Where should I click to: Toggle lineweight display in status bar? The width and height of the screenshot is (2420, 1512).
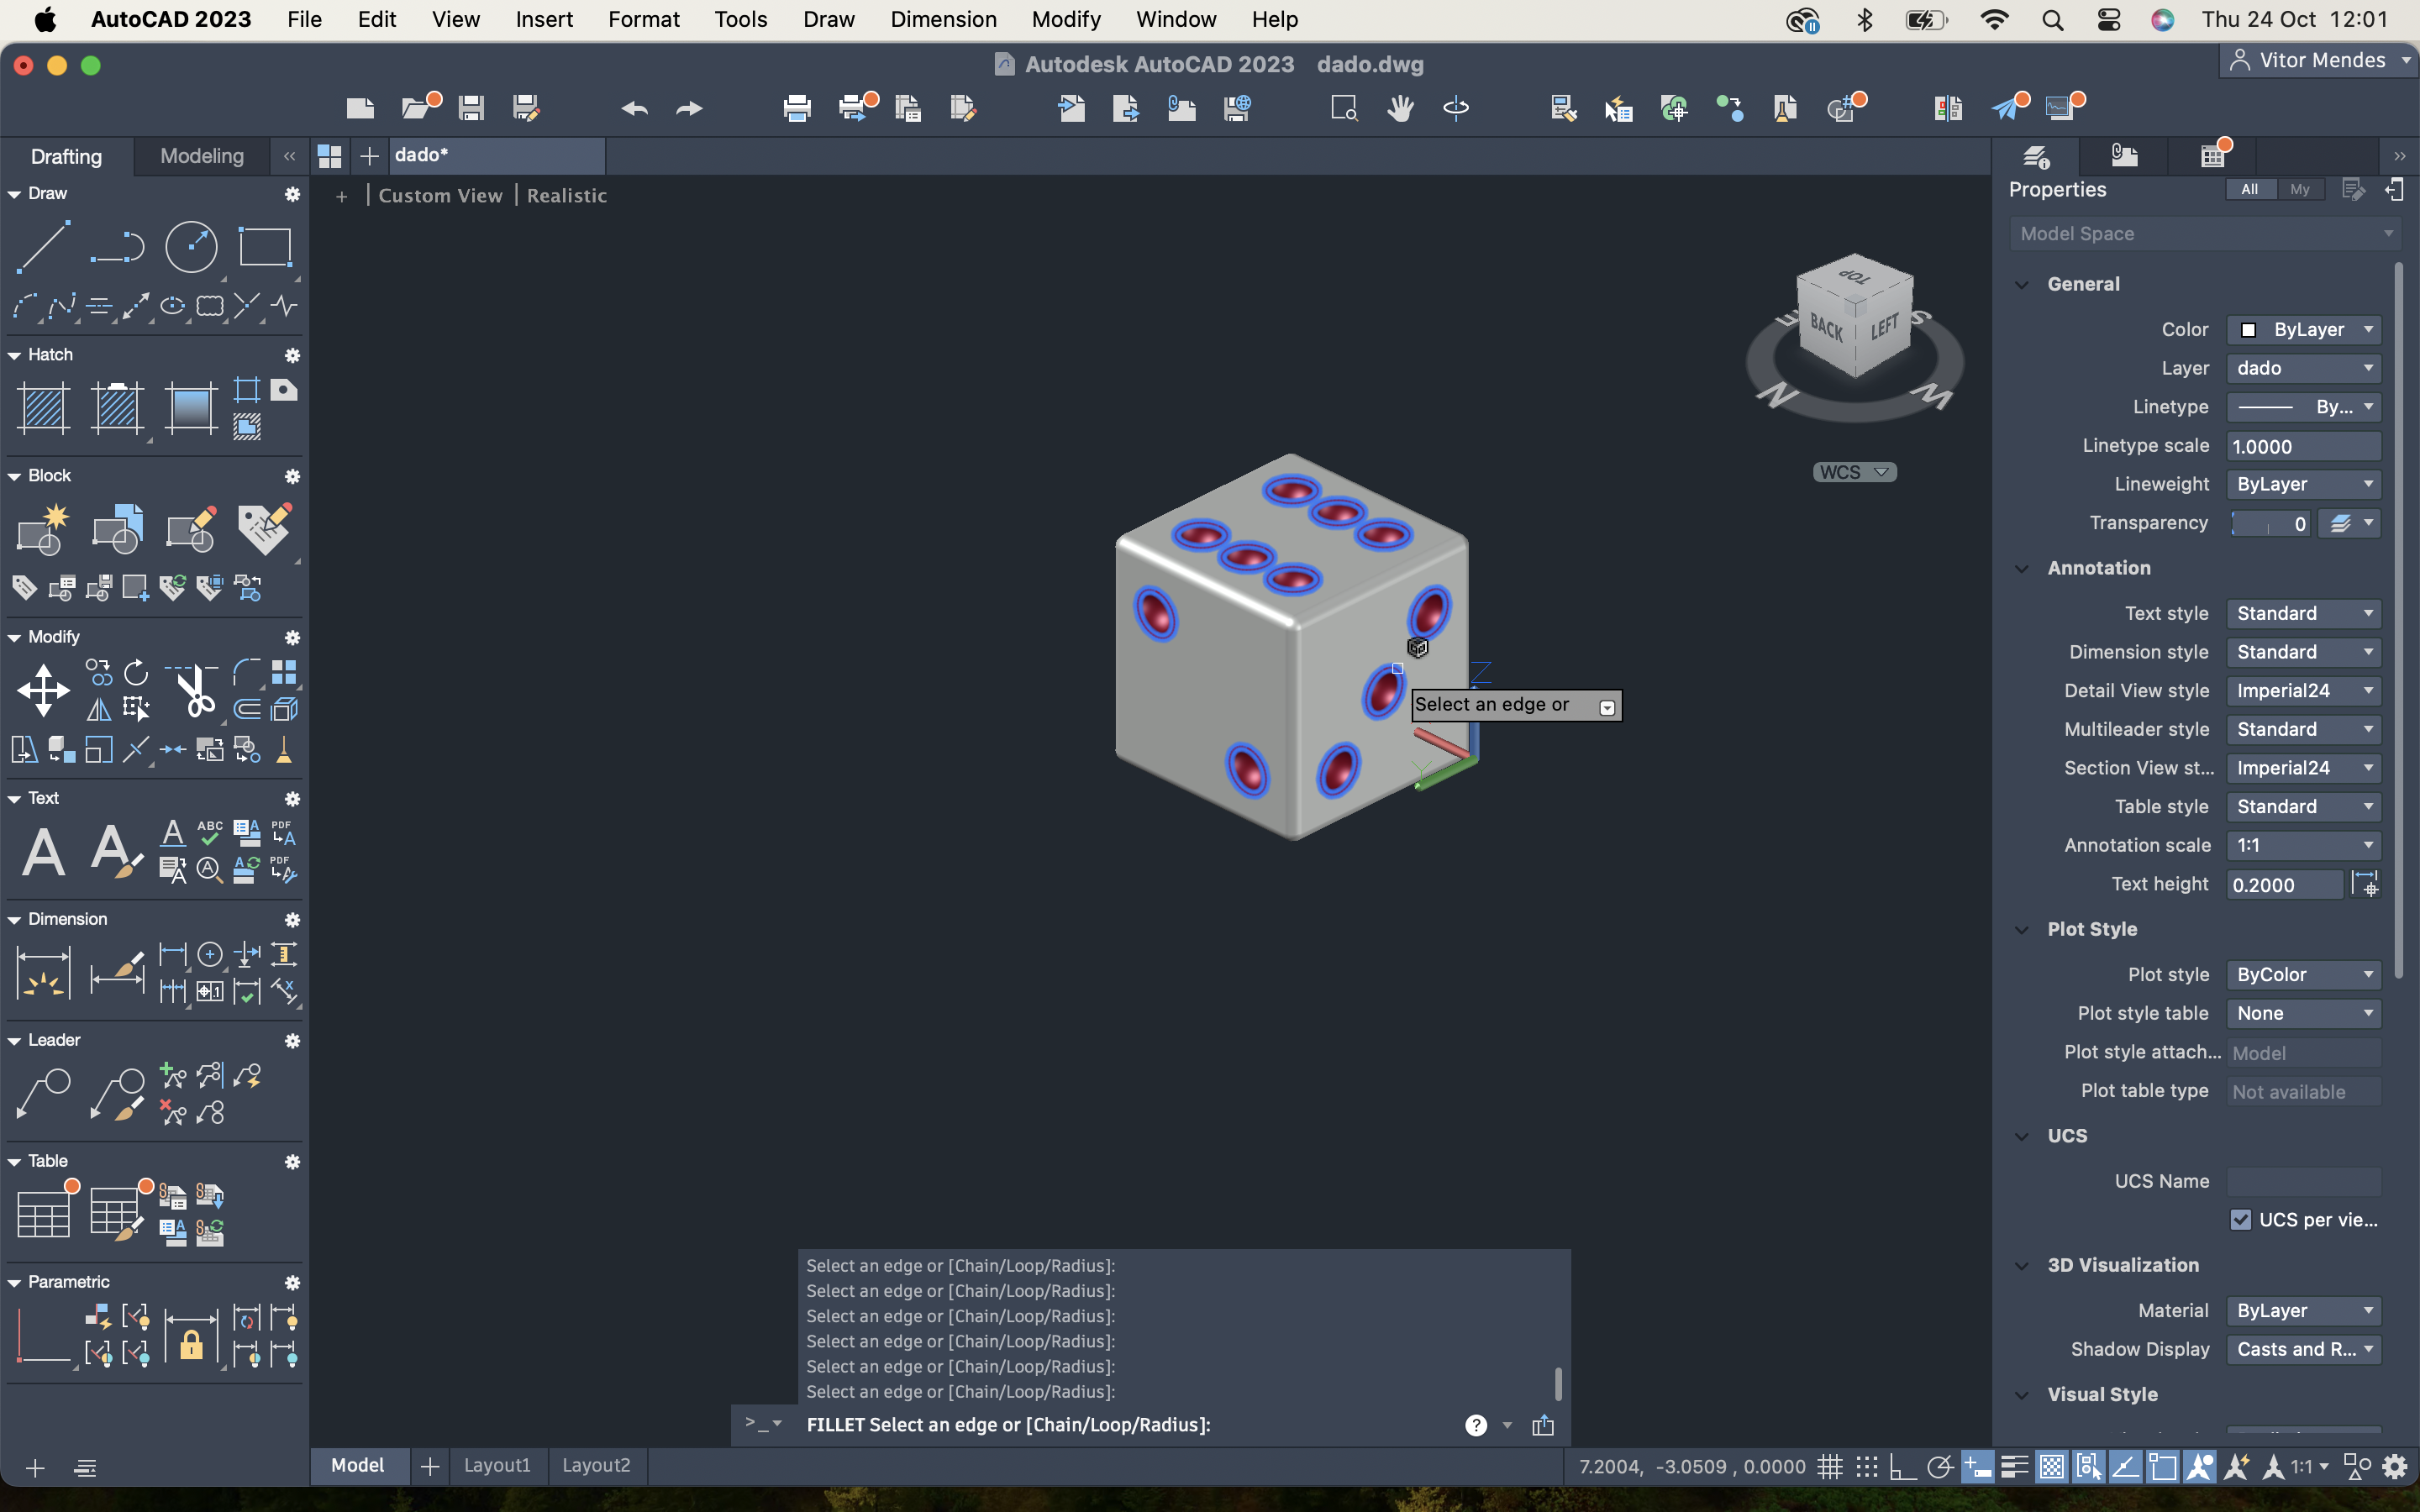(x=2014, y=1467)
